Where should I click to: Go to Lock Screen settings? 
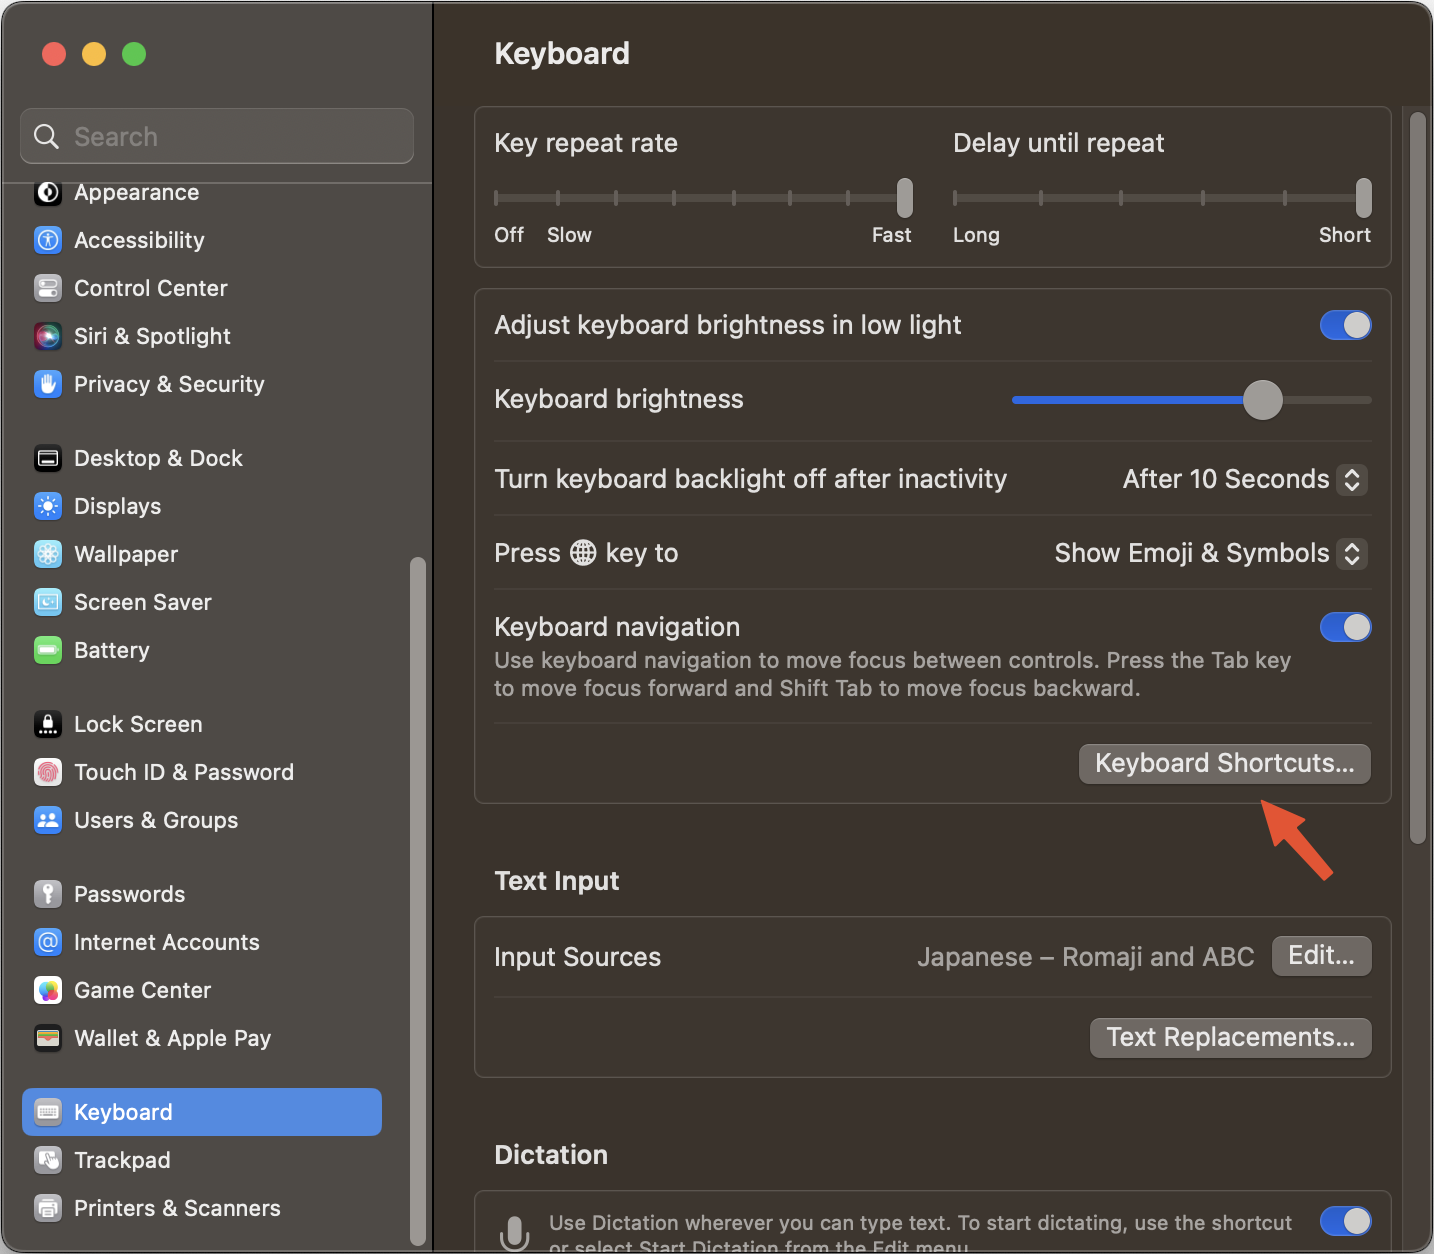point(138,724)
